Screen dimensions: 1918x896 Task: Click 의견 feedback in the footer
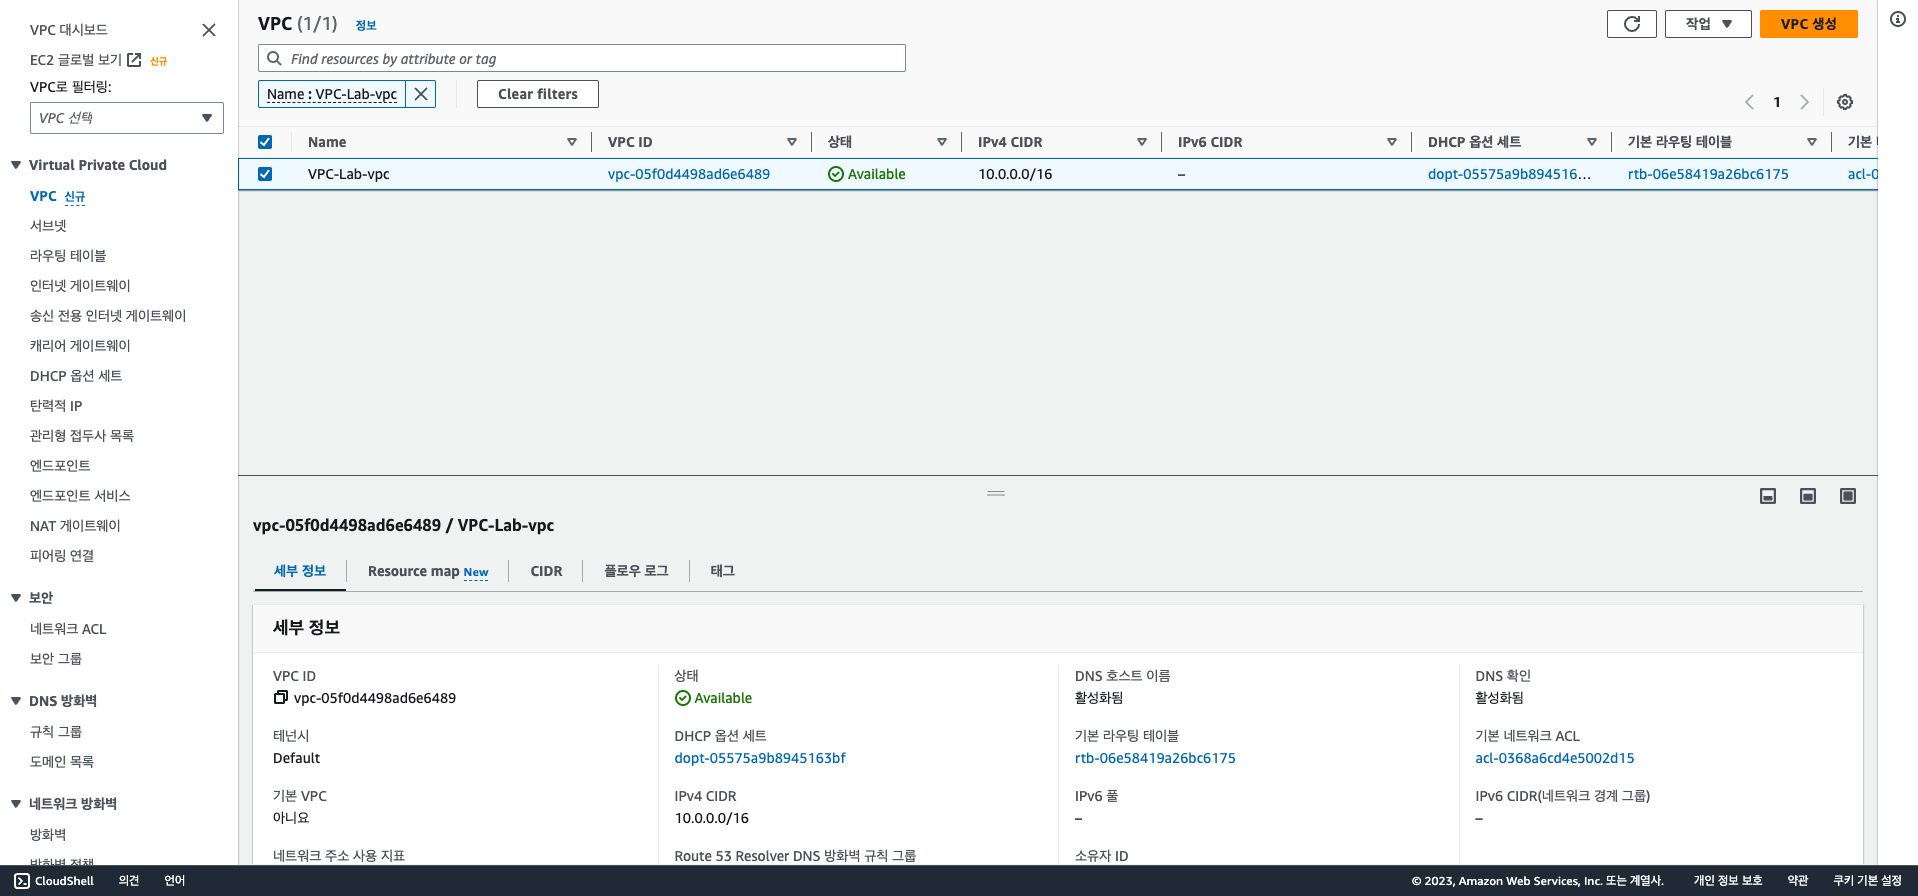(129, 881)
